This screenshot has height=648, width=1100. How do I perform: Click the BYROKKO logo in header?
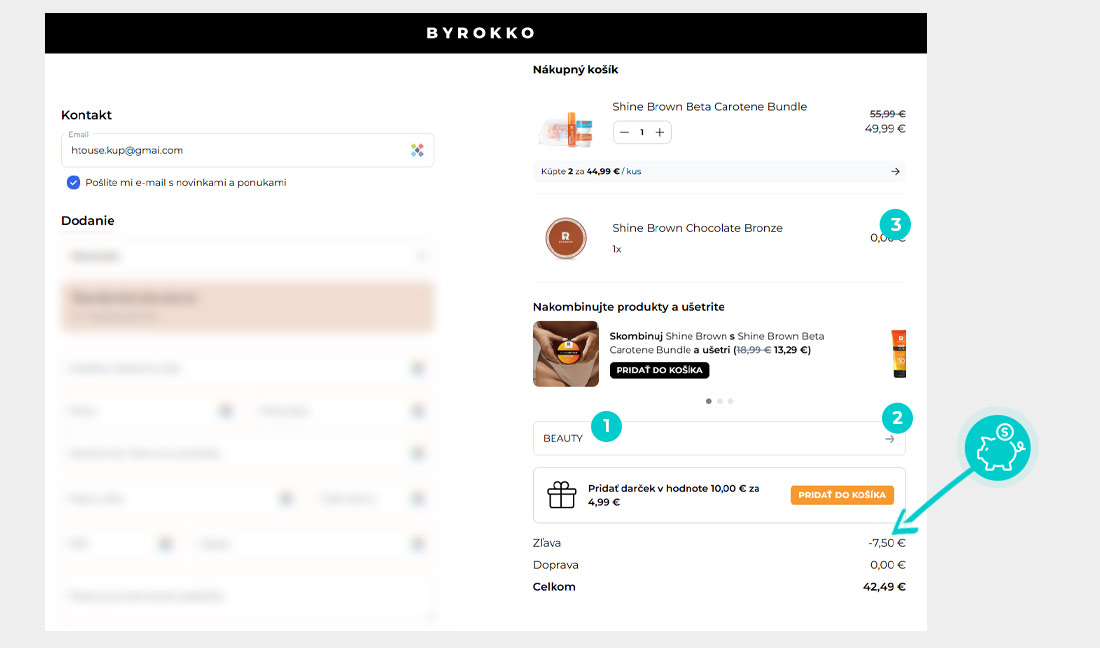(481, 33)
